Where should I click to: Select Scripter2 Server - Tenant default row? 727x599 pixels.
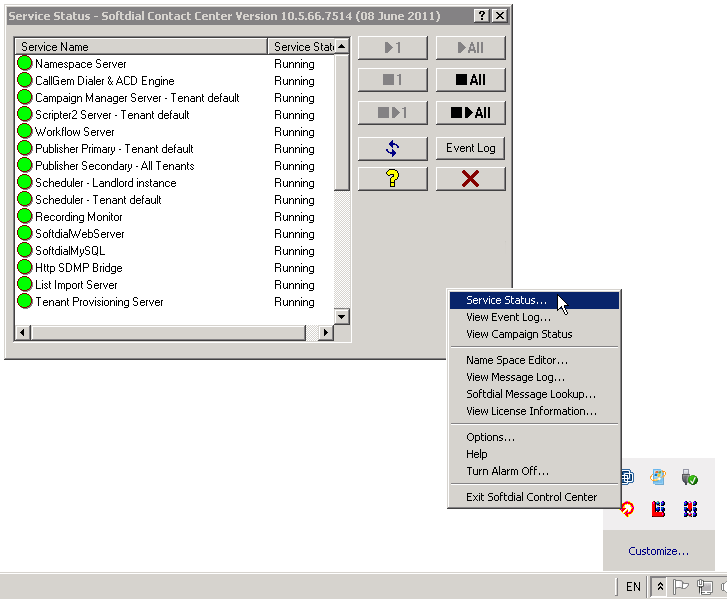click(175, 115)
